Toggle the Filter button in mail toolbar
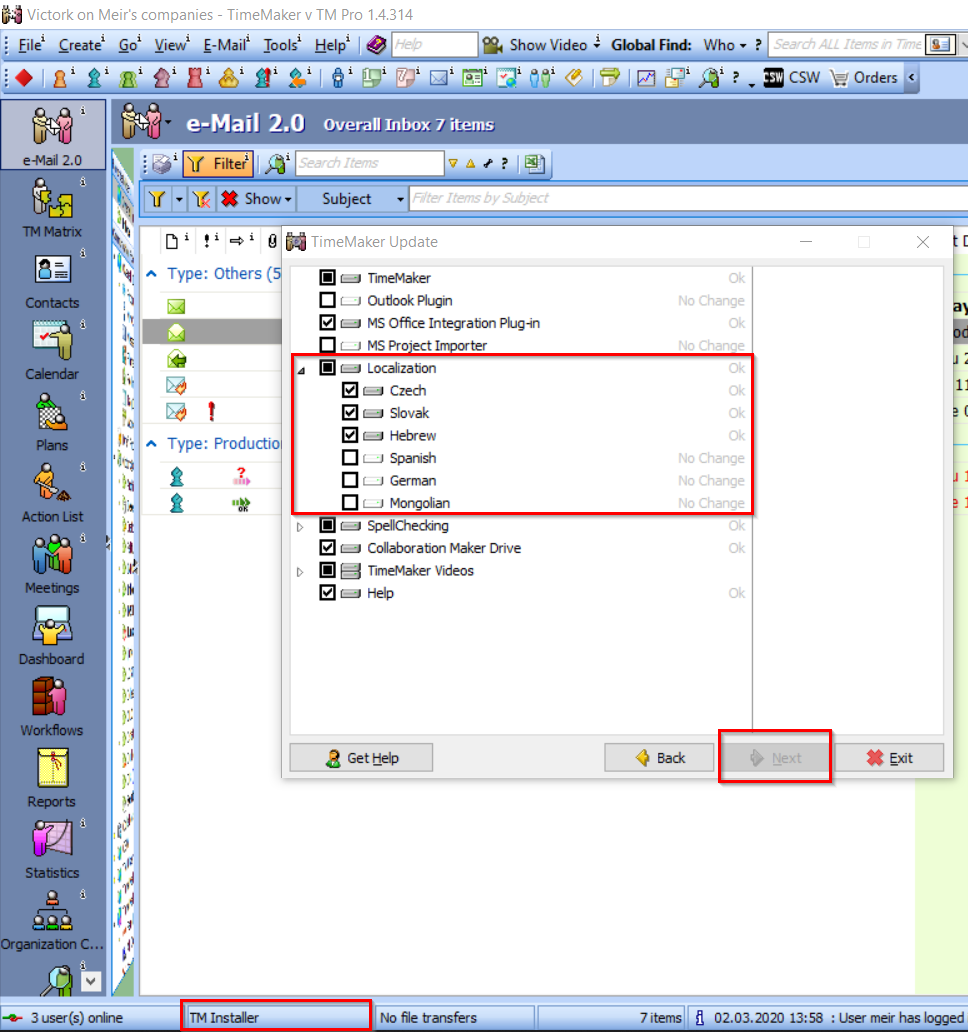 click(x=218, y=163)
